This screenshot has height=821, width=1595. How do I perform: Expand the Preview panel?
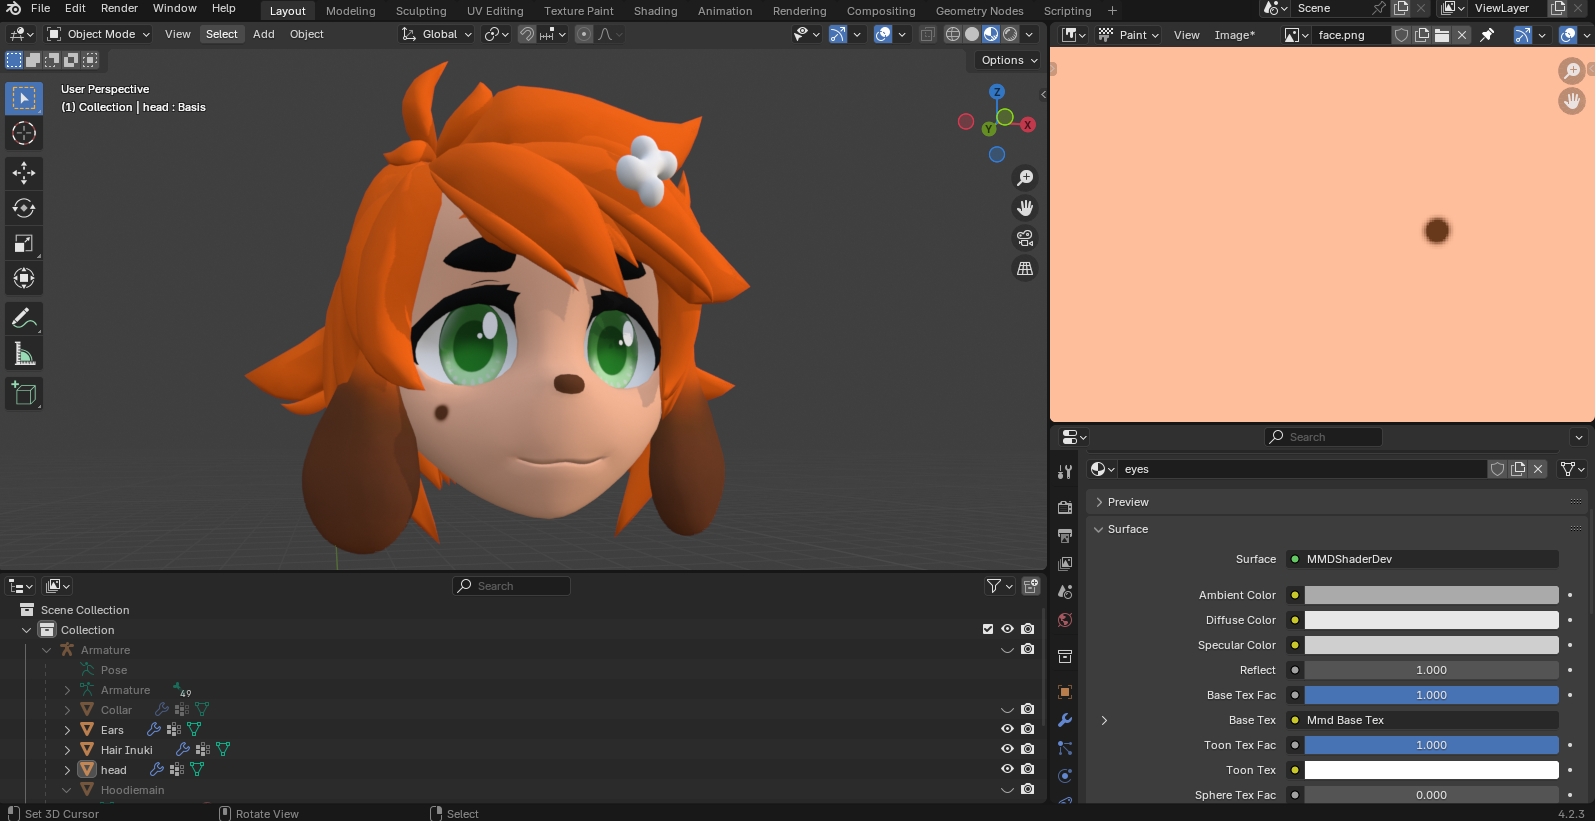tap(1099, 502)
